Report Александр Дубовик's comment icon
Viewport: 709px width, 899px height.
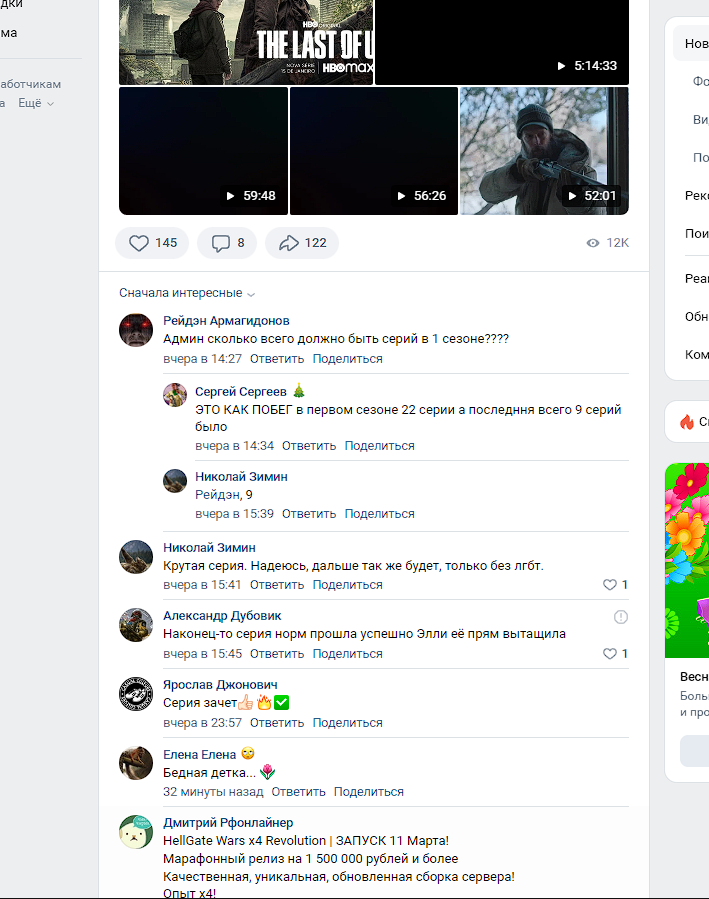pos(621,617)
